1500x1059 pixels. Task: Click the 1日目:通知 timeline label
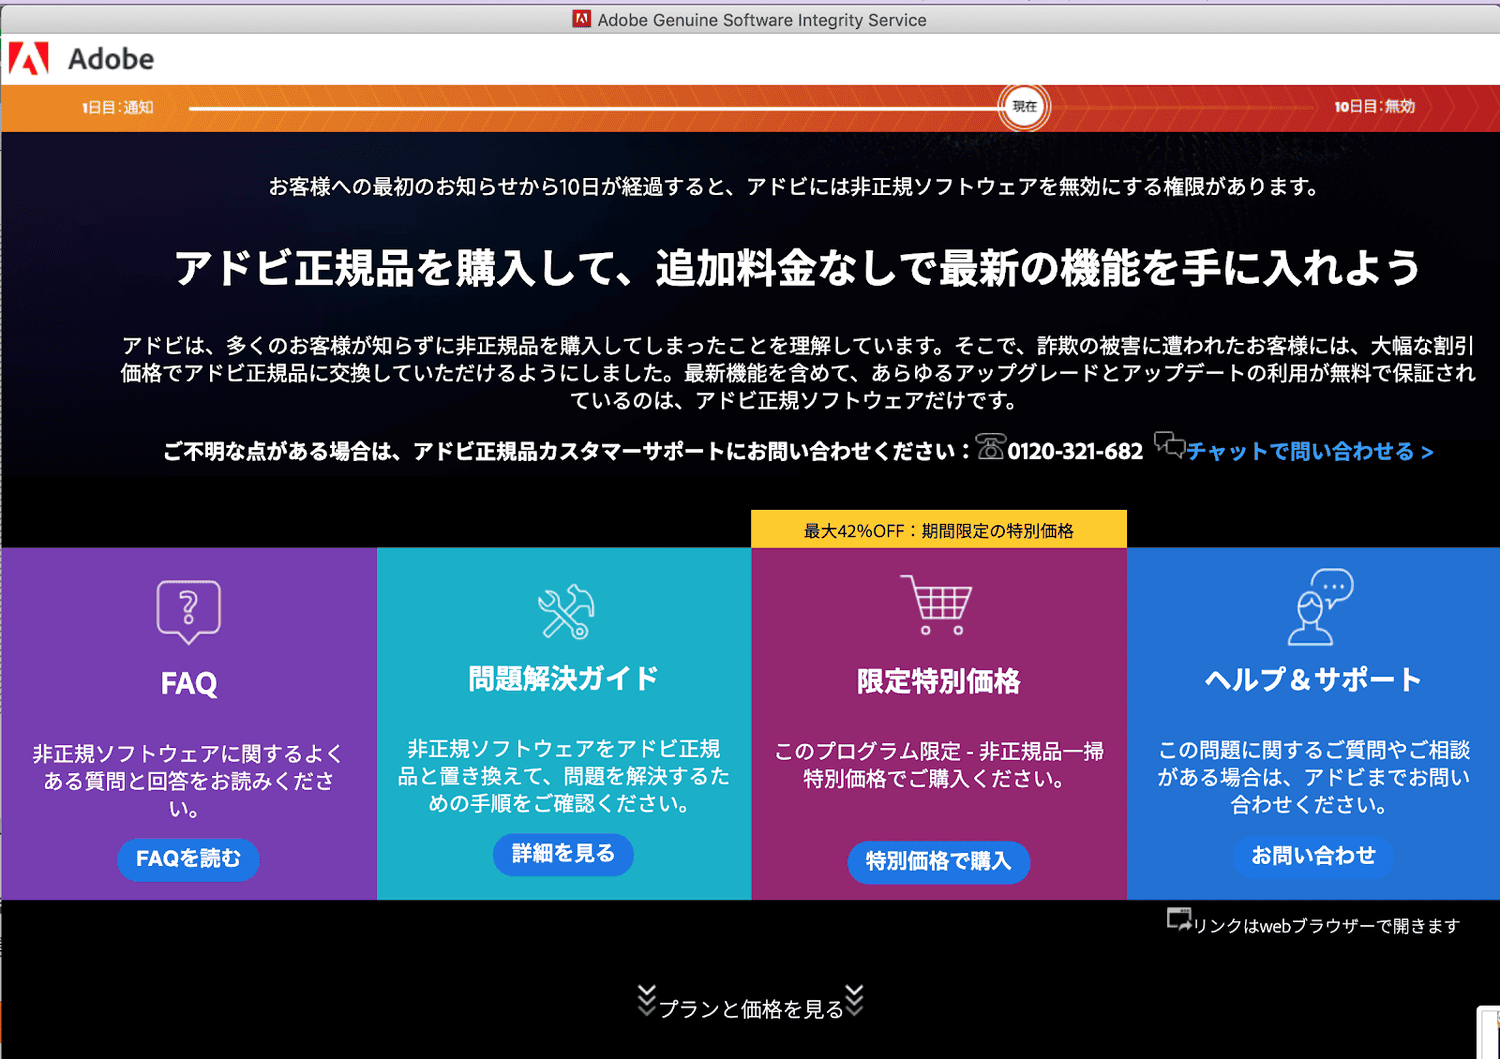(x=118, y=108)
